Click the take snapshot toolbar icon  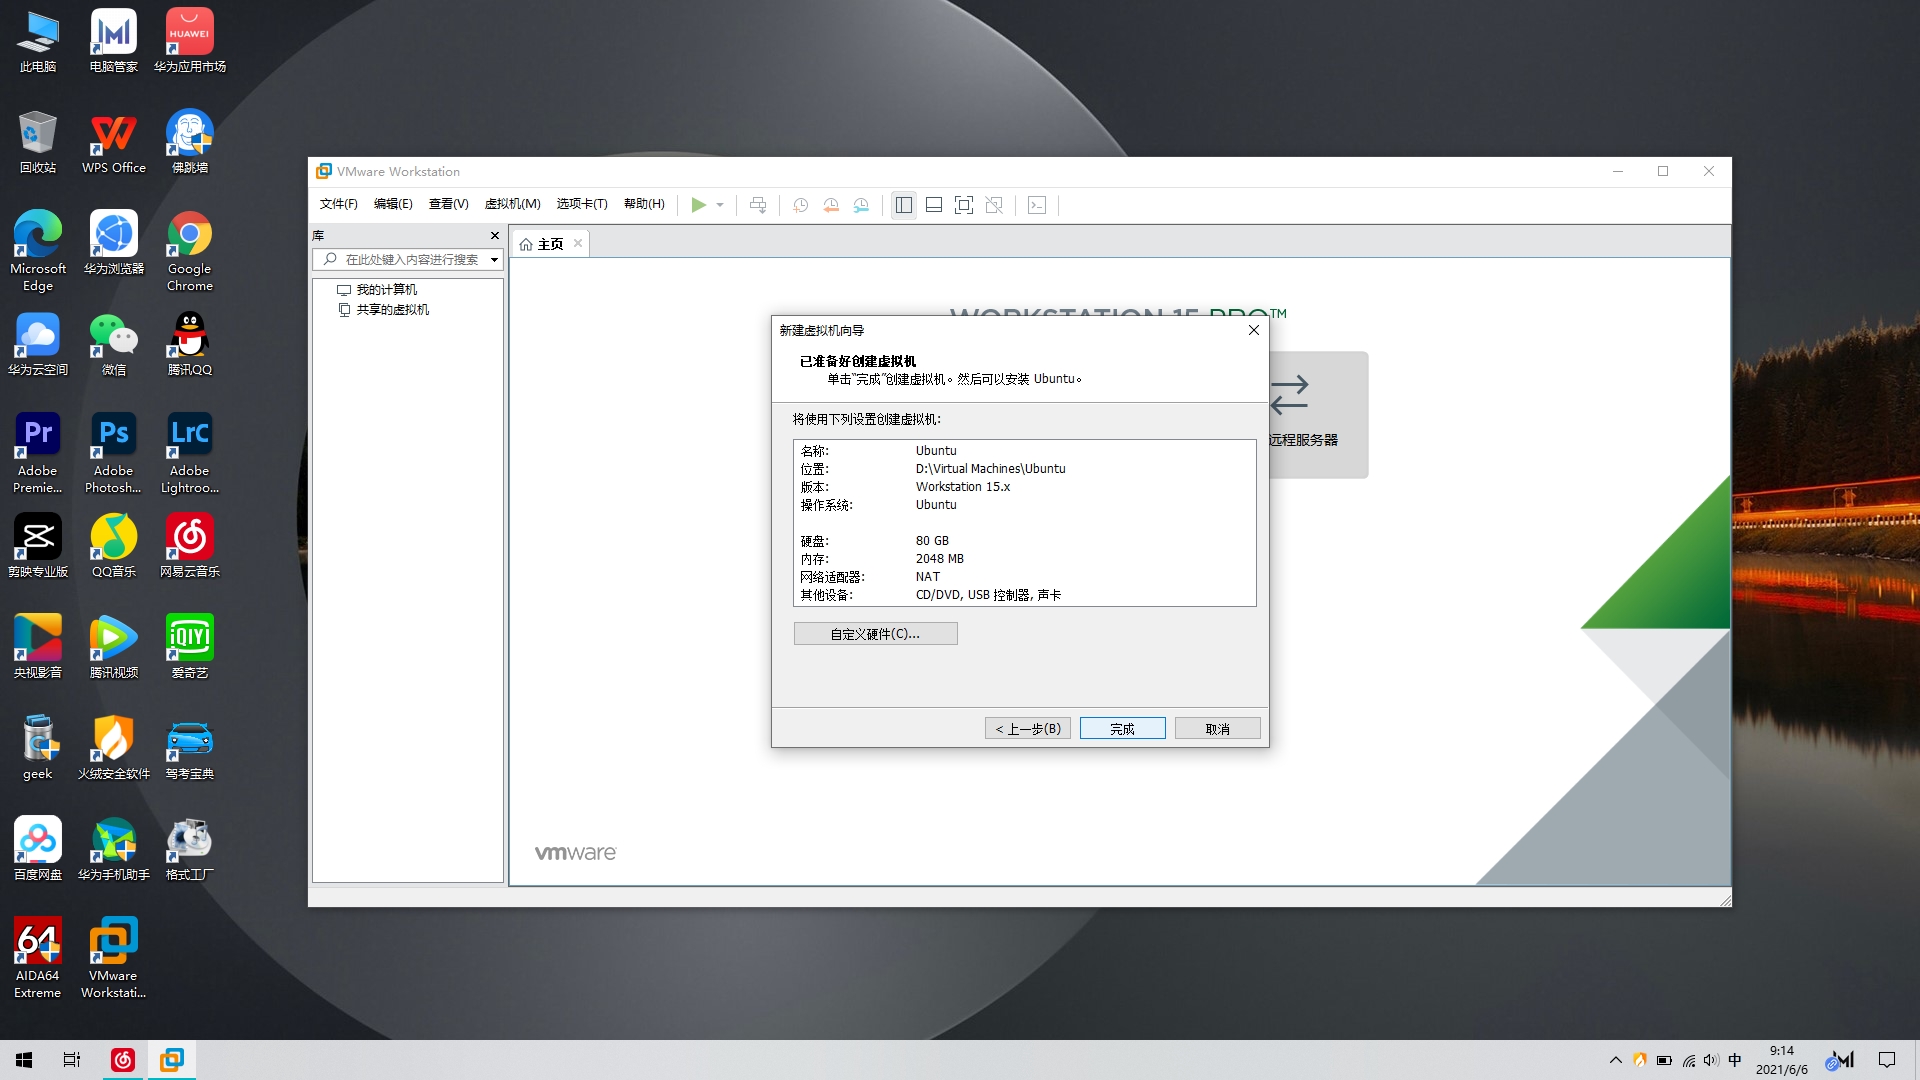(801, 205)
